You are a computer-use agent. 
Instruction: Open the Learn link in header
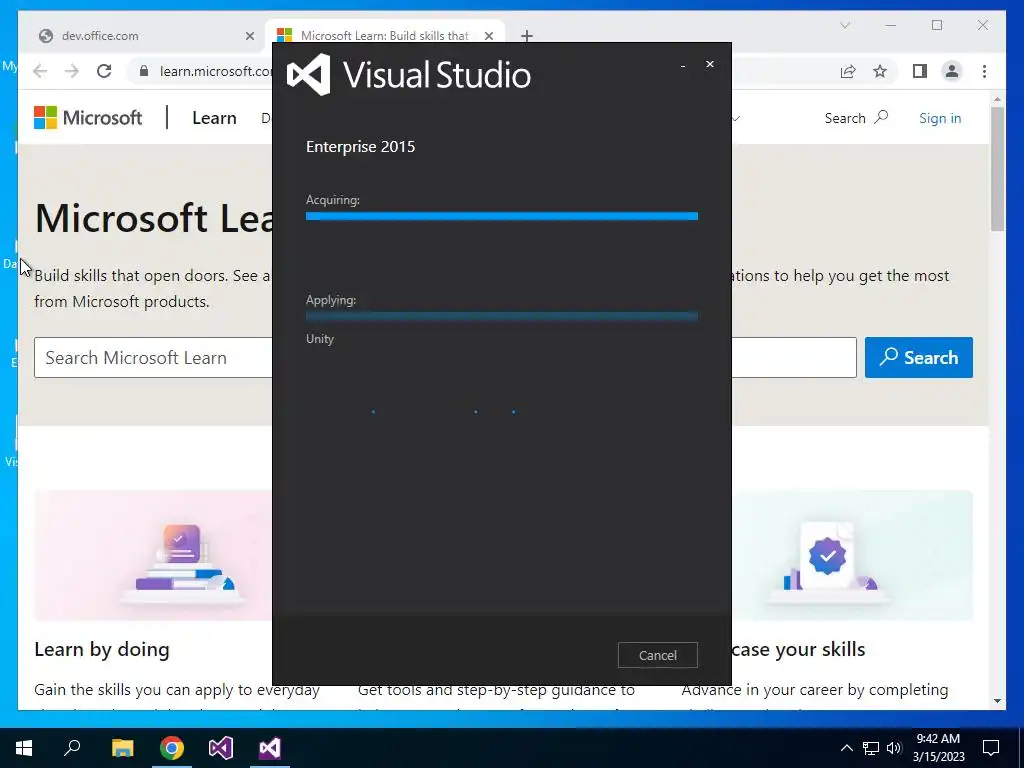[214, 118]
